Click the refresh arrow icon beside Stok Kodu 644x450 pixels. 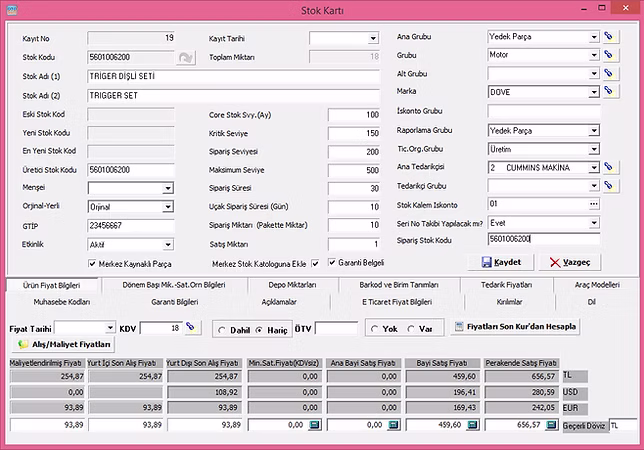click(185, 58)
